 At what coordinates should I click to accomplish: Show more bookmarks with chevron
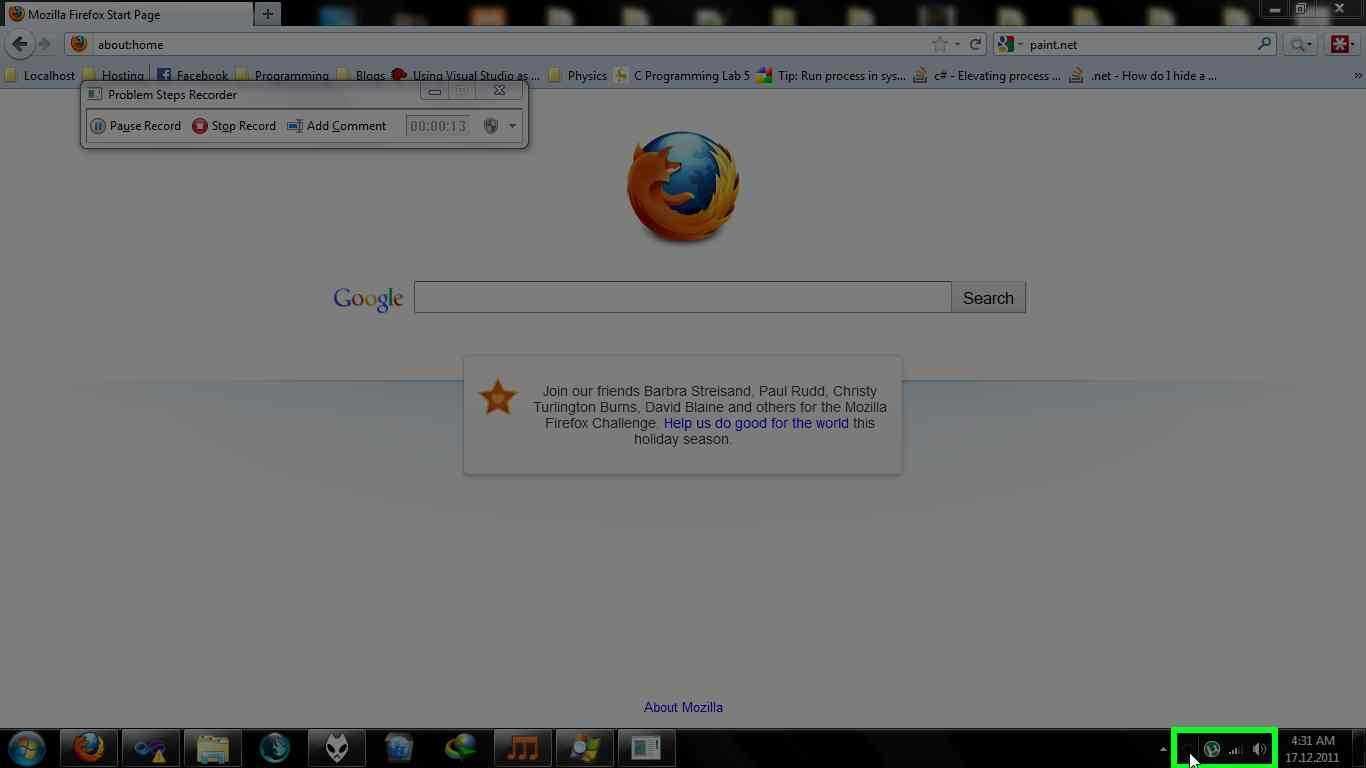[1358, 75]
